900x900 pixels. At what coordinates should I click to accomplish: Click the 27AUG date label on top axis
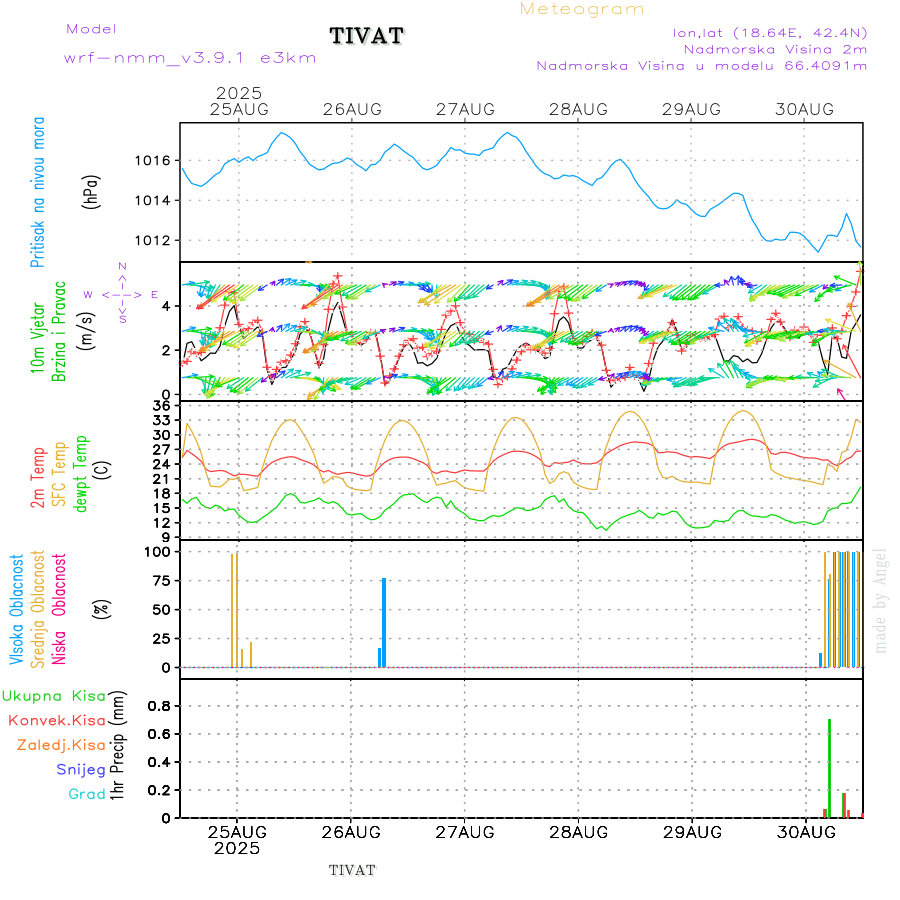click(x=465, y=109)
